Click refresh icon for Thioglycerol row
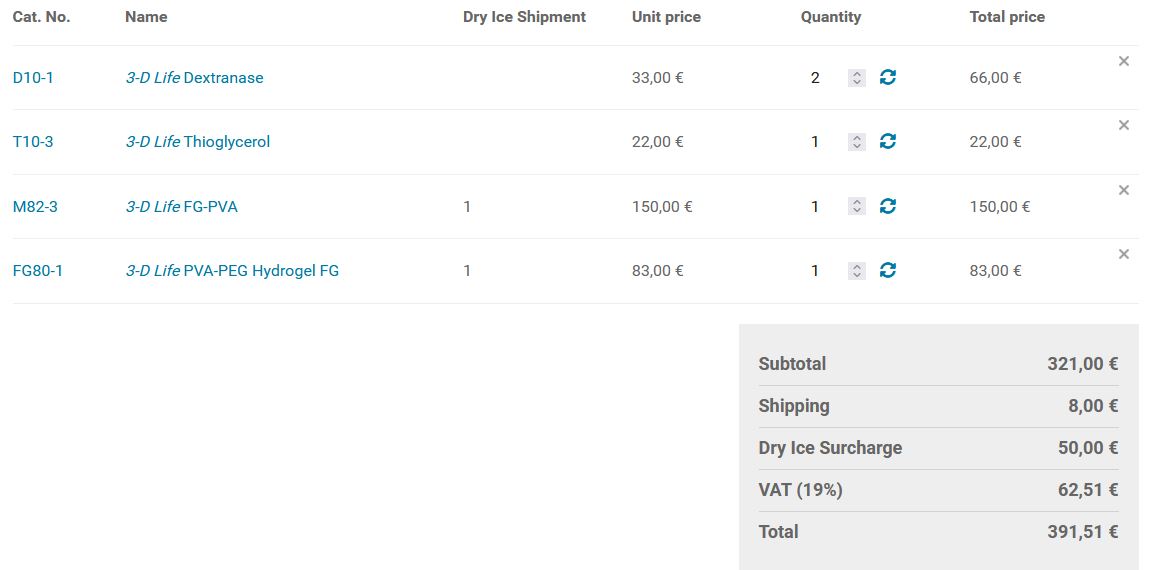The width and height of the screenshot is (1159, 570). click(x=887, y=142)
